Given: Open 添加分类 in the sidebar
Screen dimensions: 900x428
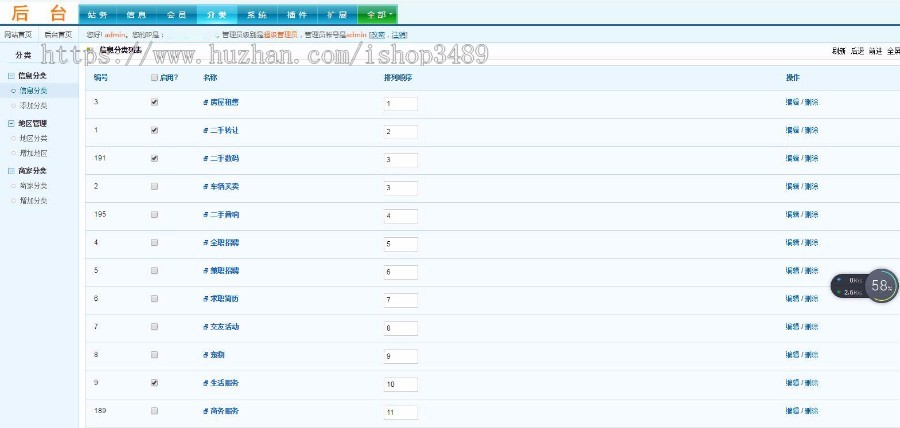Looking at the screenshot, I should 33,106.
